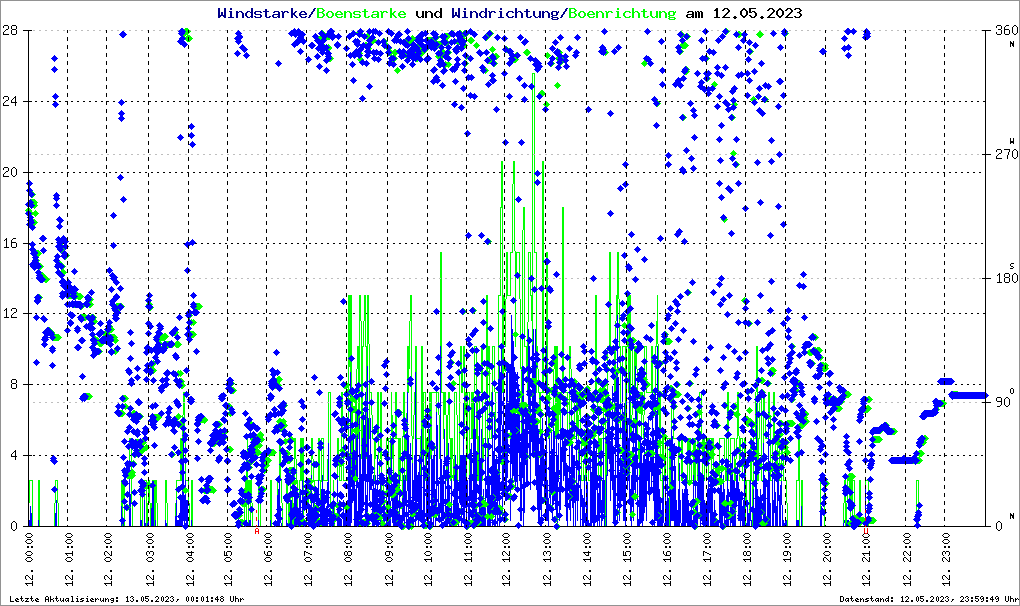1020x606 pixels.
Task: Click the time label "12. 06:00"
Action: click(268, 559)
